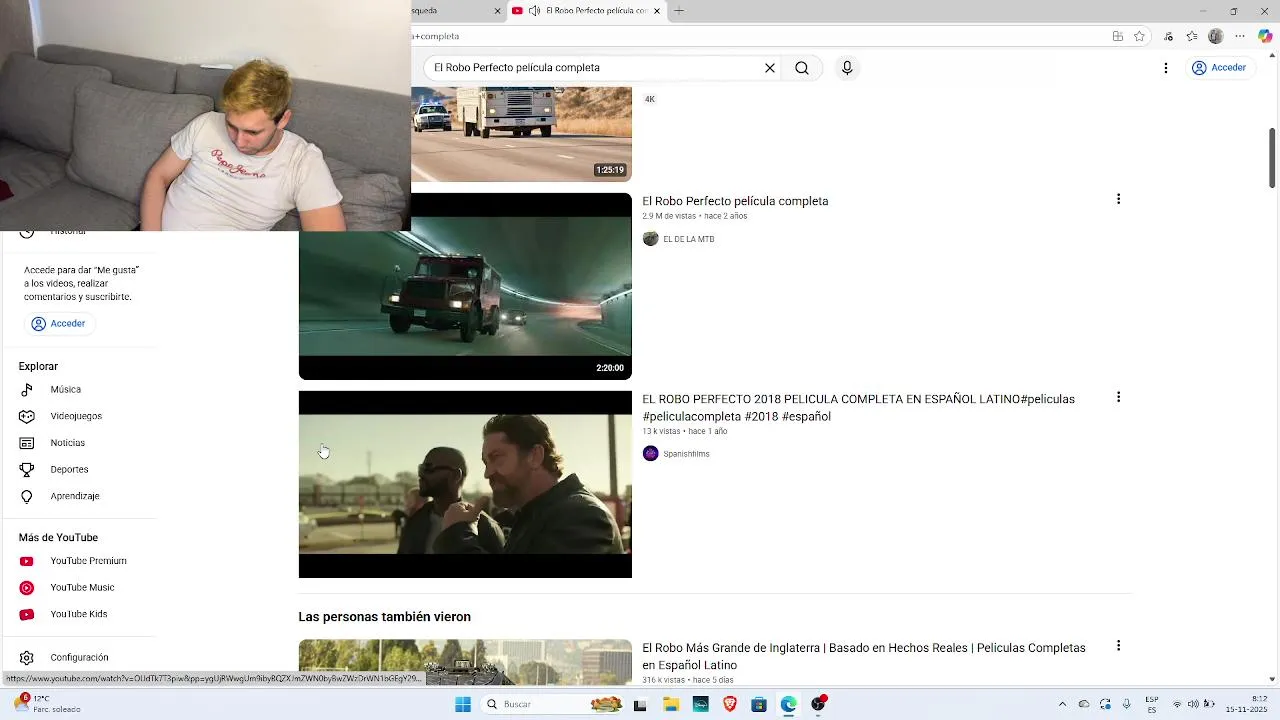Click the page vertical scrollbar thumb
The height and width of the screenshot is (720, 1280).
pos(1272,158)
